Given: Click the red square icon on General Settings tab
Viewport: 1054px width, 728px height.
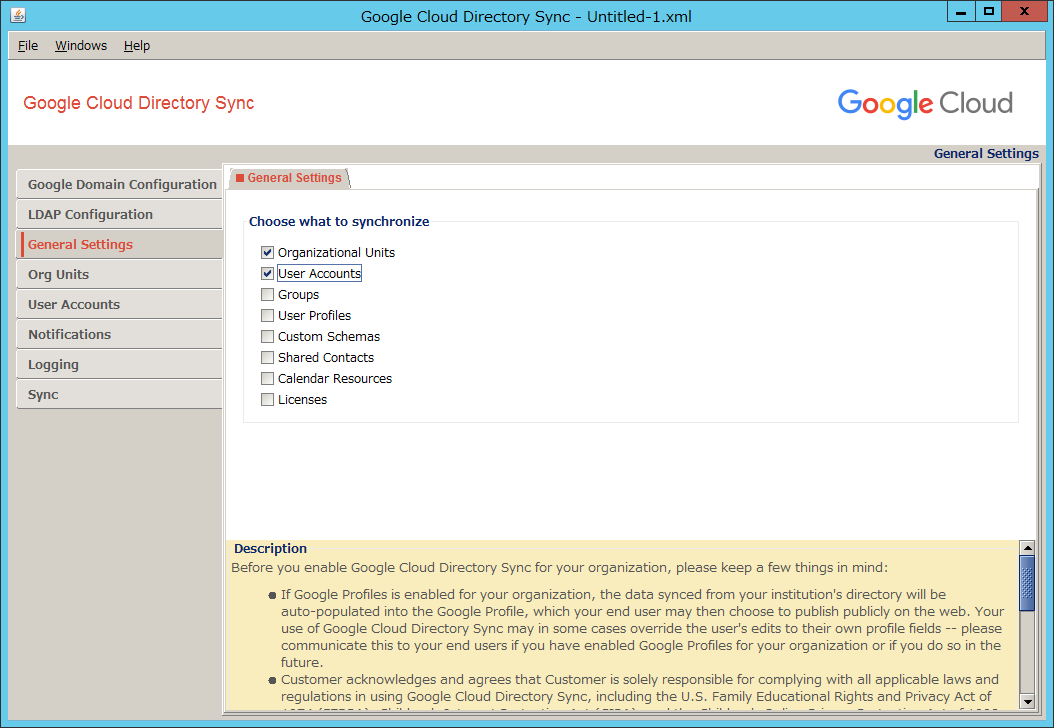Looking at the screenshot, I should [240, 177].
